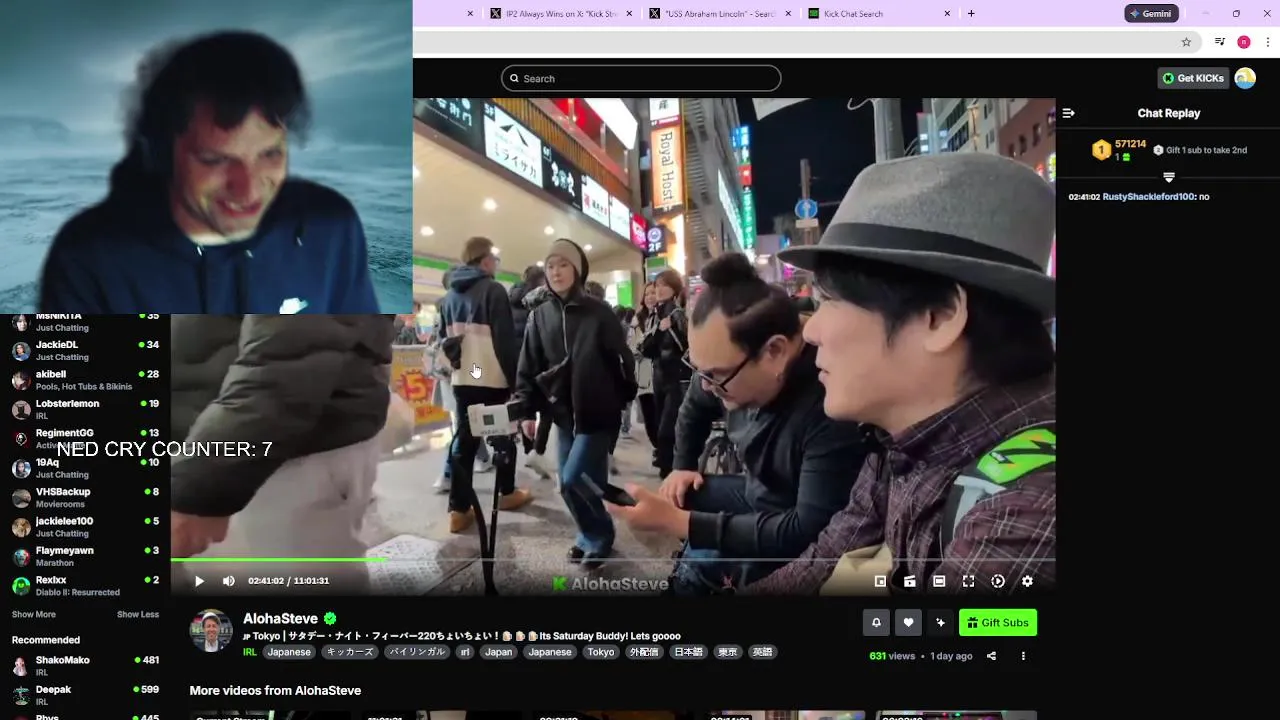Select the バイリンガル tag
1280x720 pixels.
[x=417, y=652]
